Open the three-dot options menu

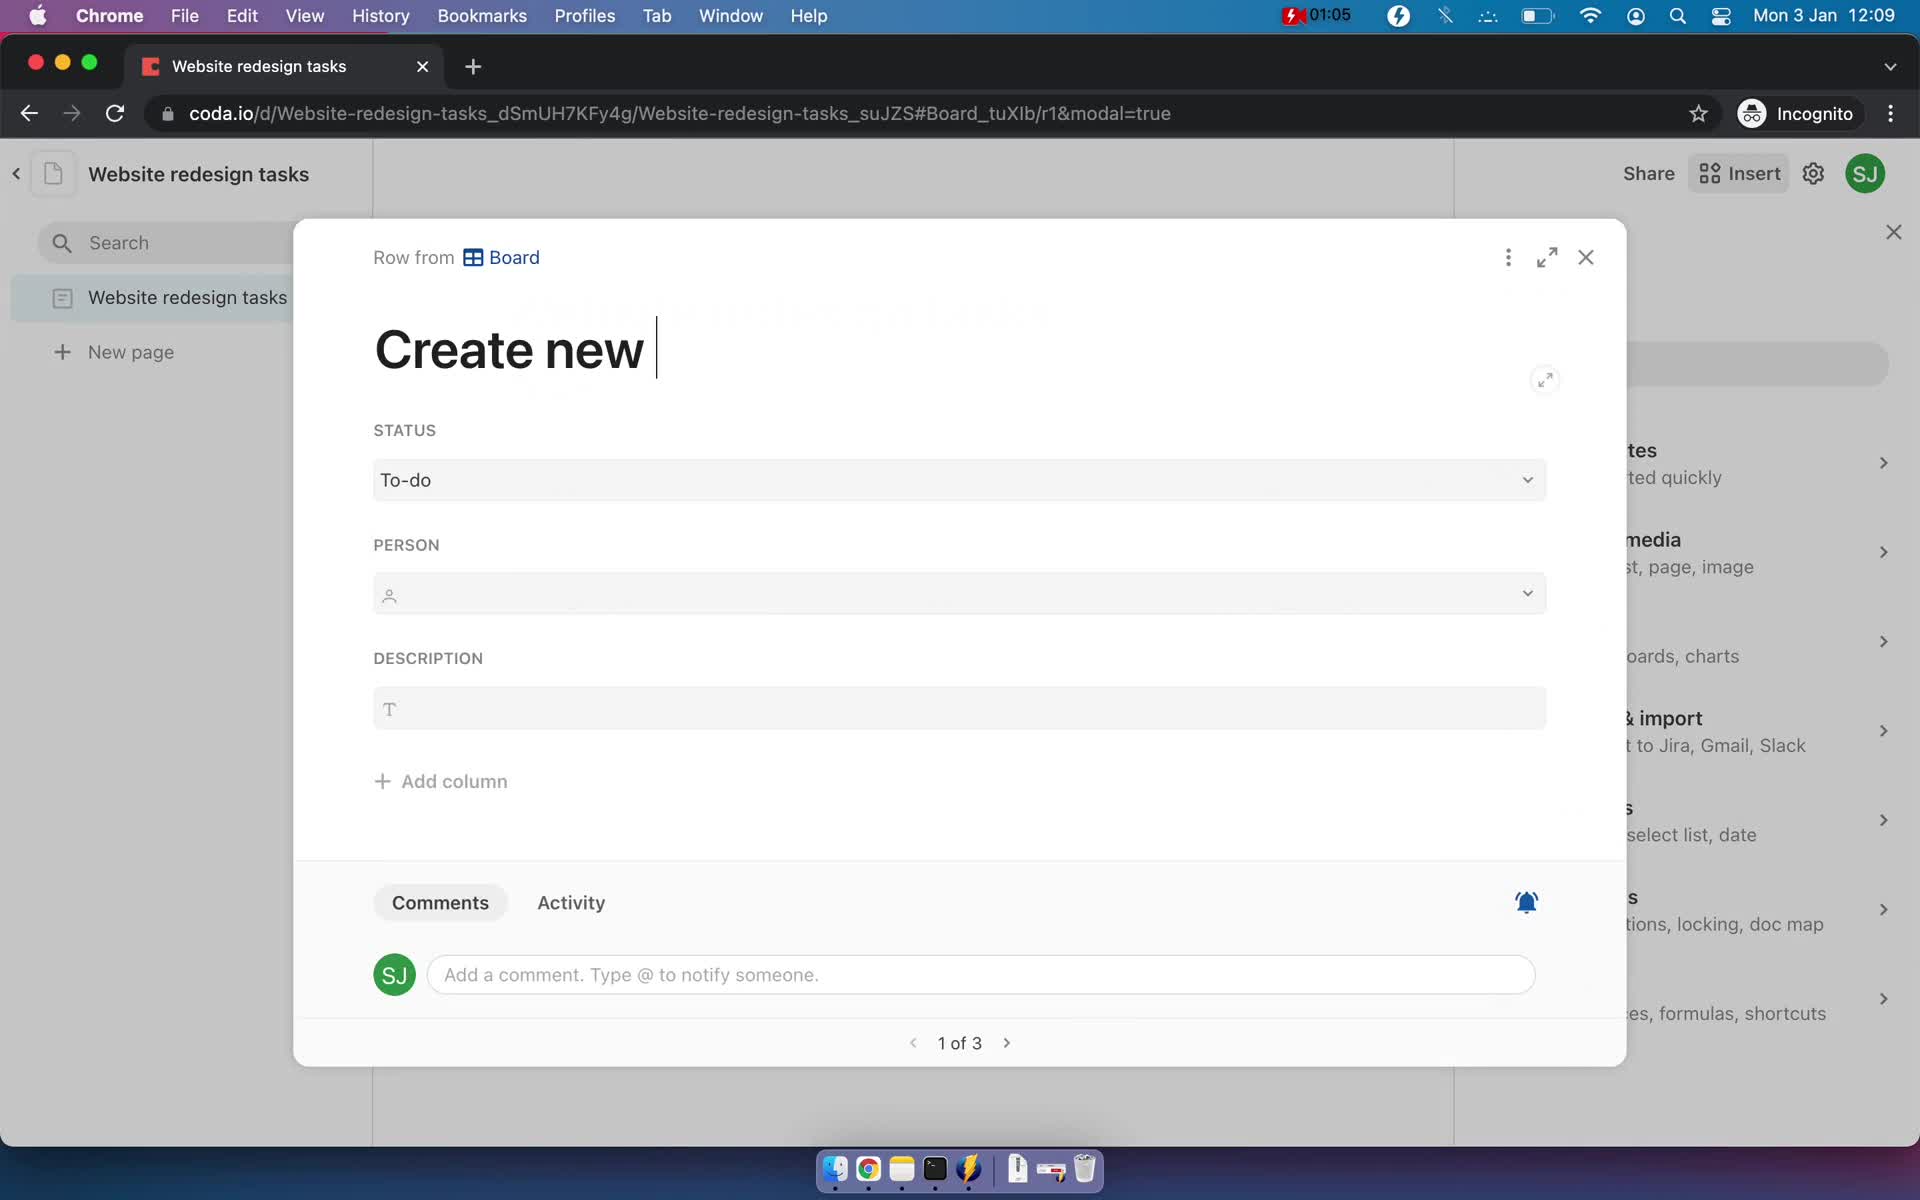tap(1509, 257)
